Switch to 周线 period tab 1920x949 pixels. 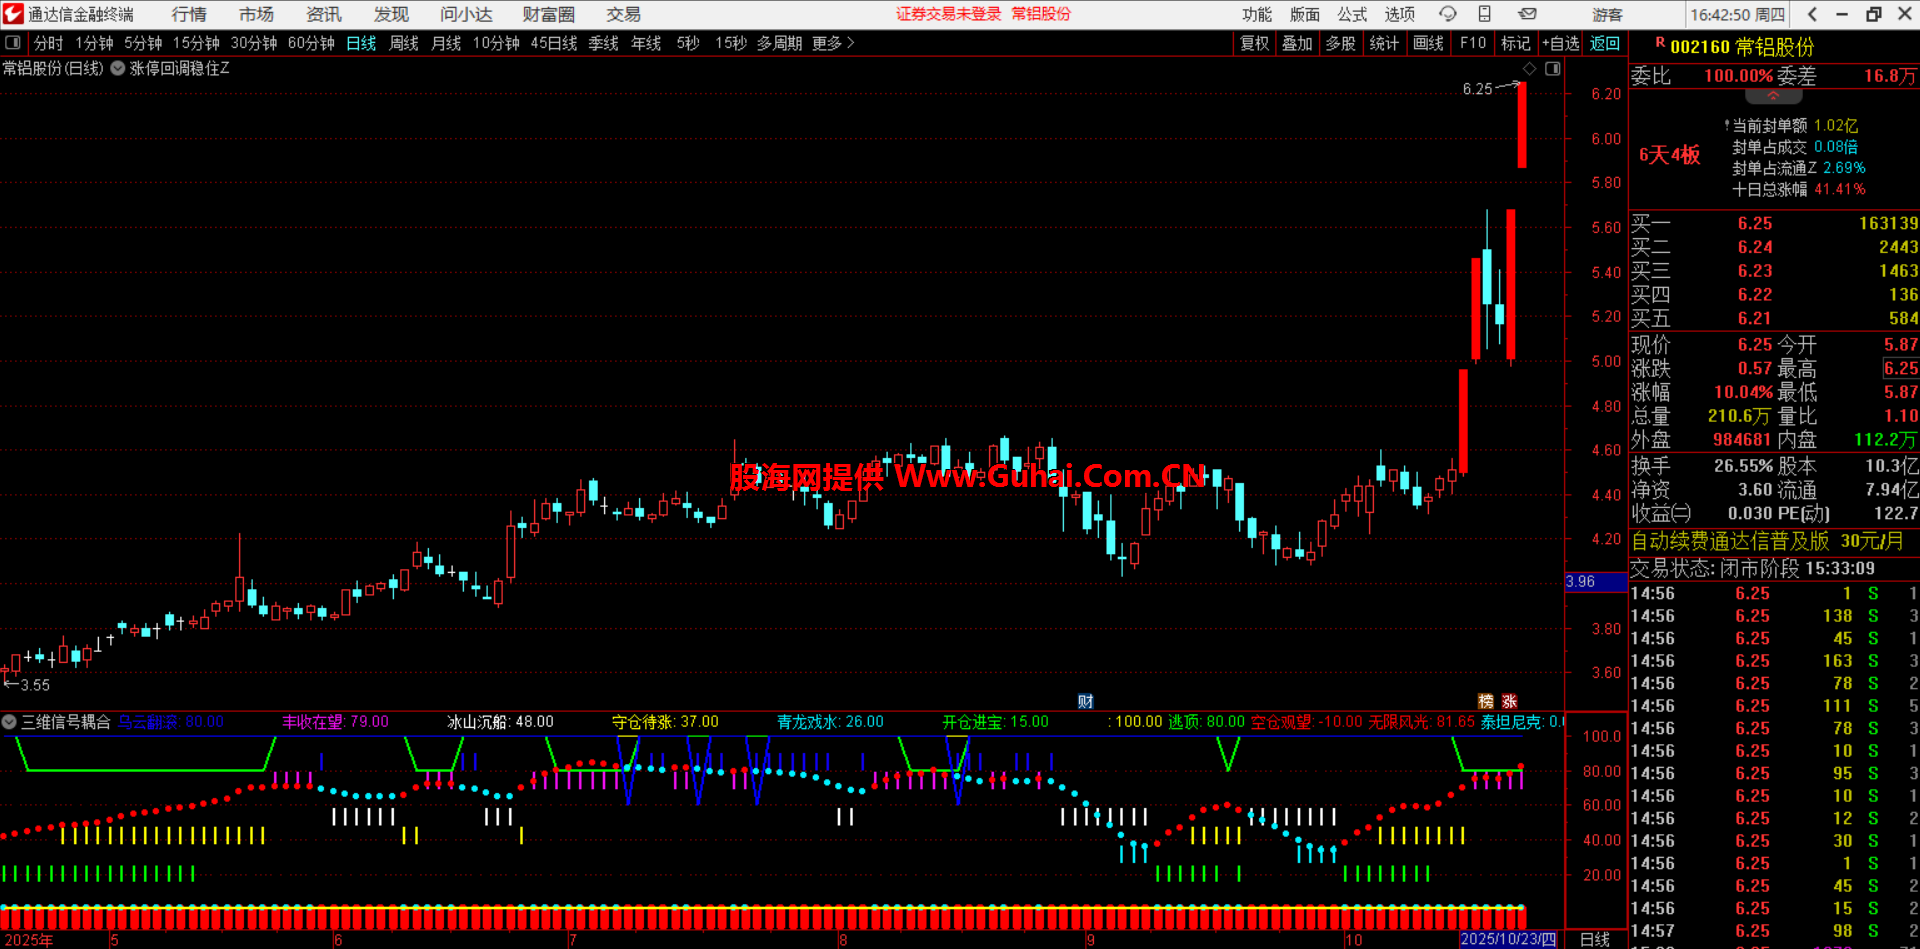coord(403,43)
